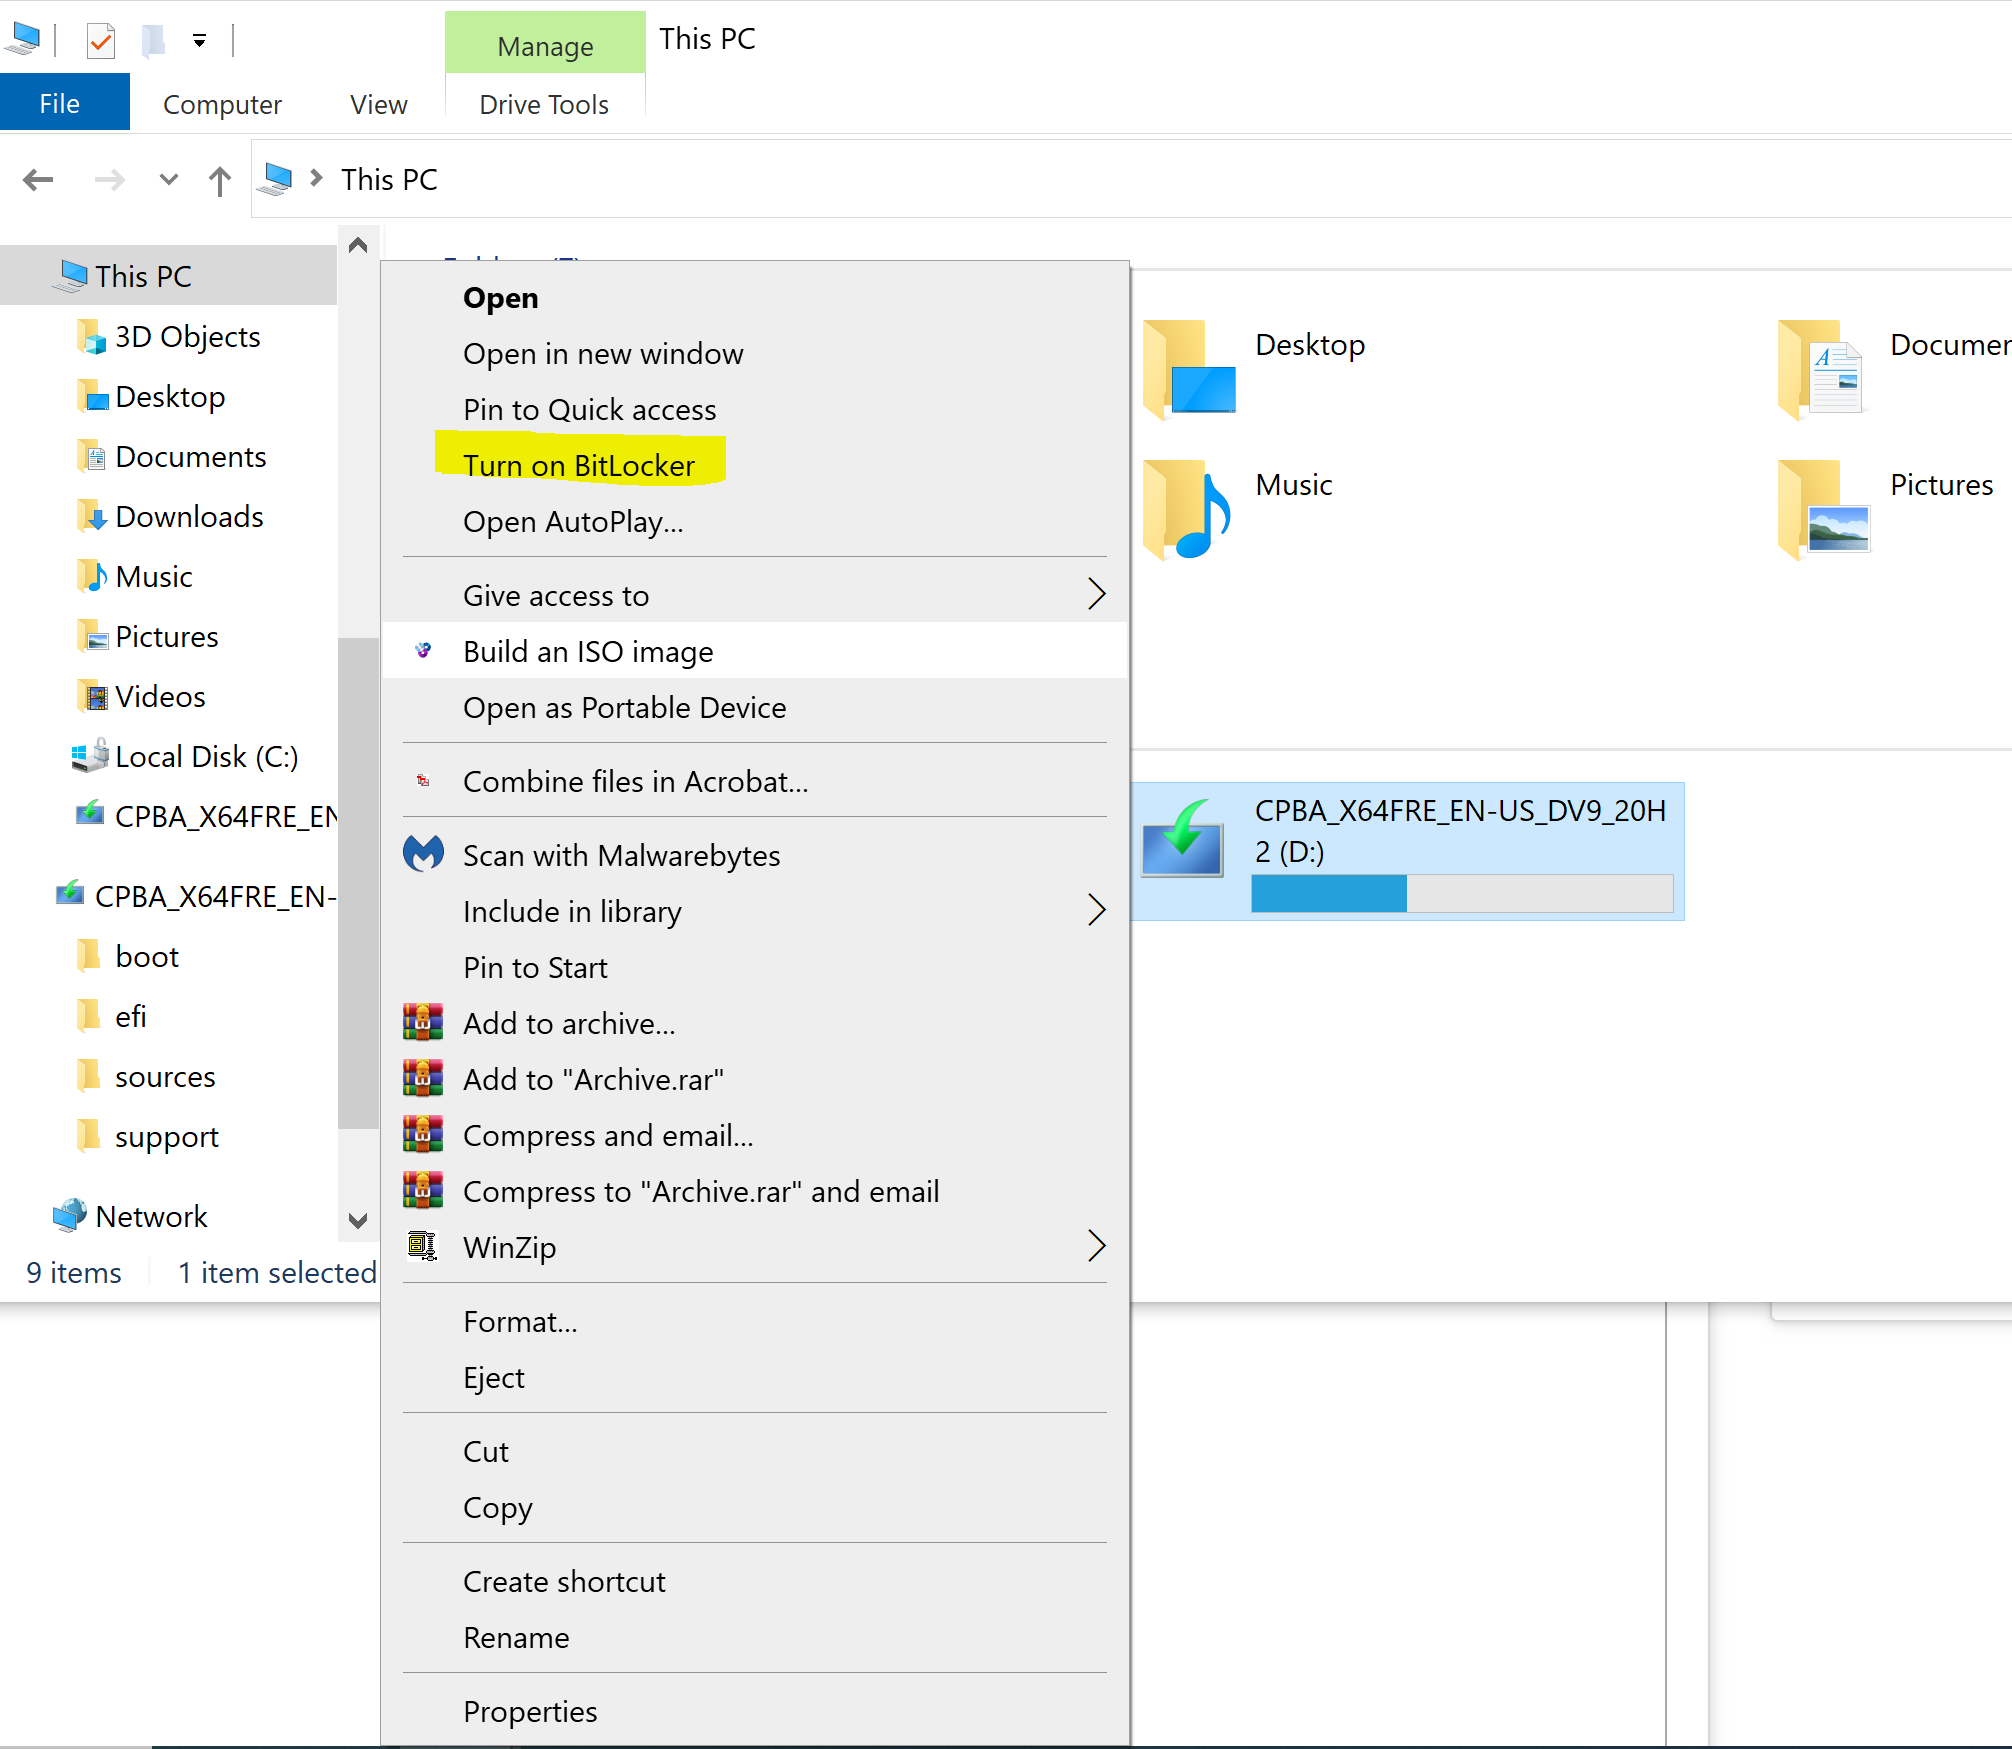Select Turn on BitLocker menu item
Image resolution: width=2012 pixels, height=1749 pixels.
click(x=579, y=466)
